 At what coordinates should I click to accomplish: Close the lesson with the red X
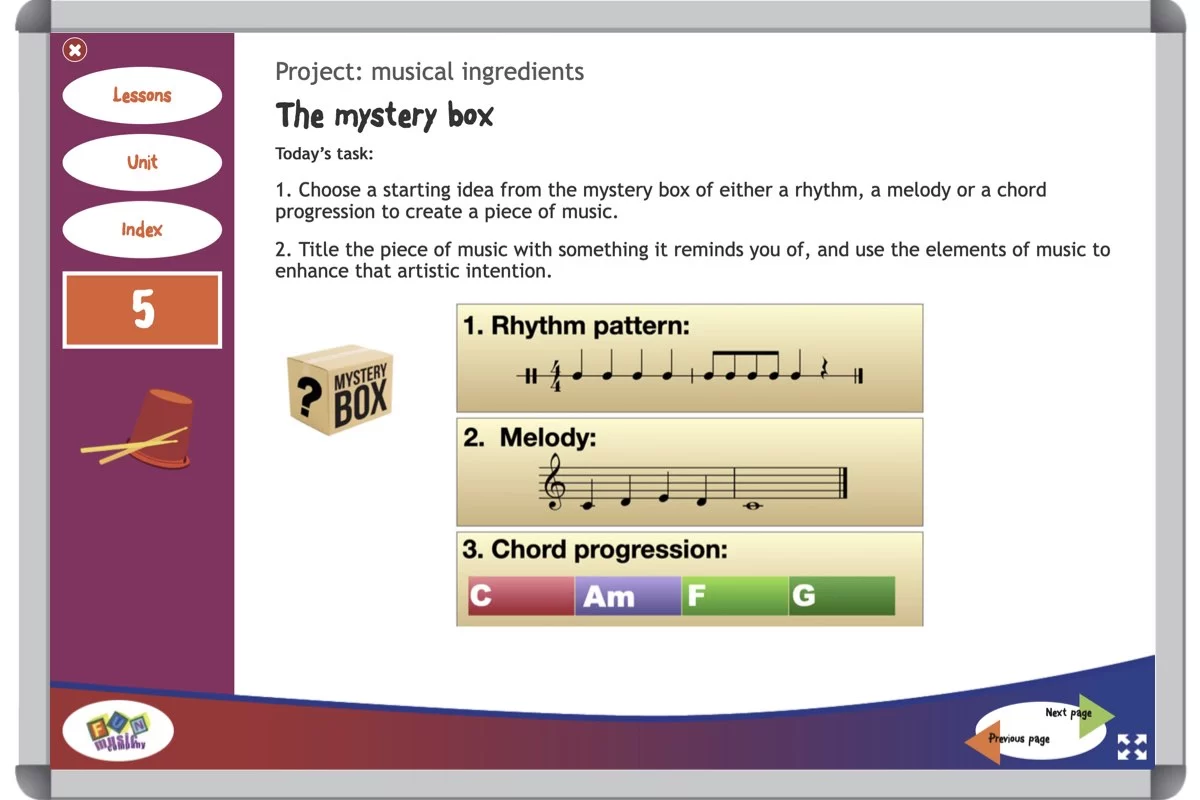coord(74,50)
